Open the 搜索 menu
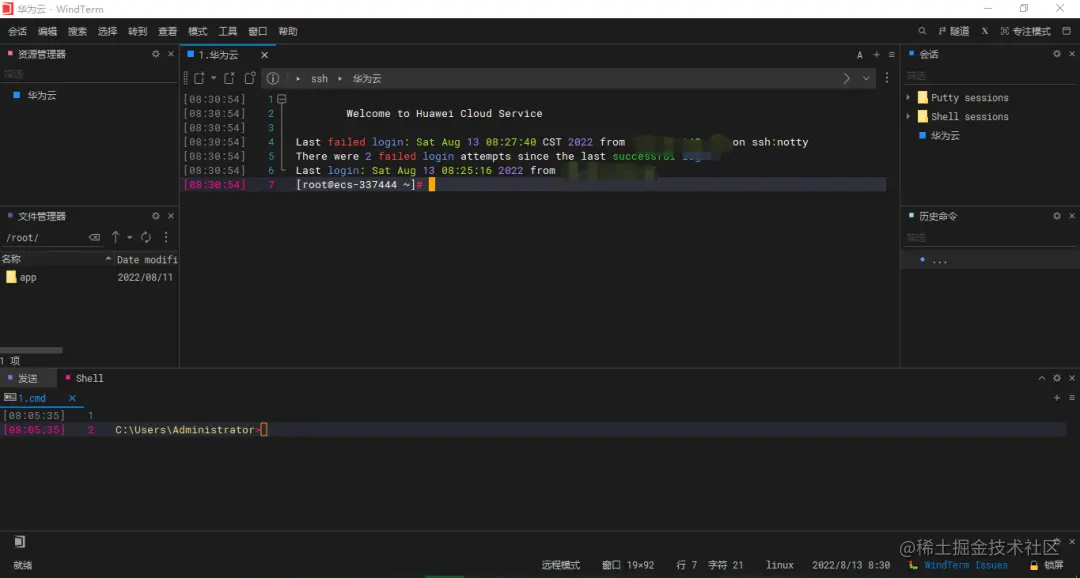This screenshot has width=1080, height=578. tap(77, 32)
